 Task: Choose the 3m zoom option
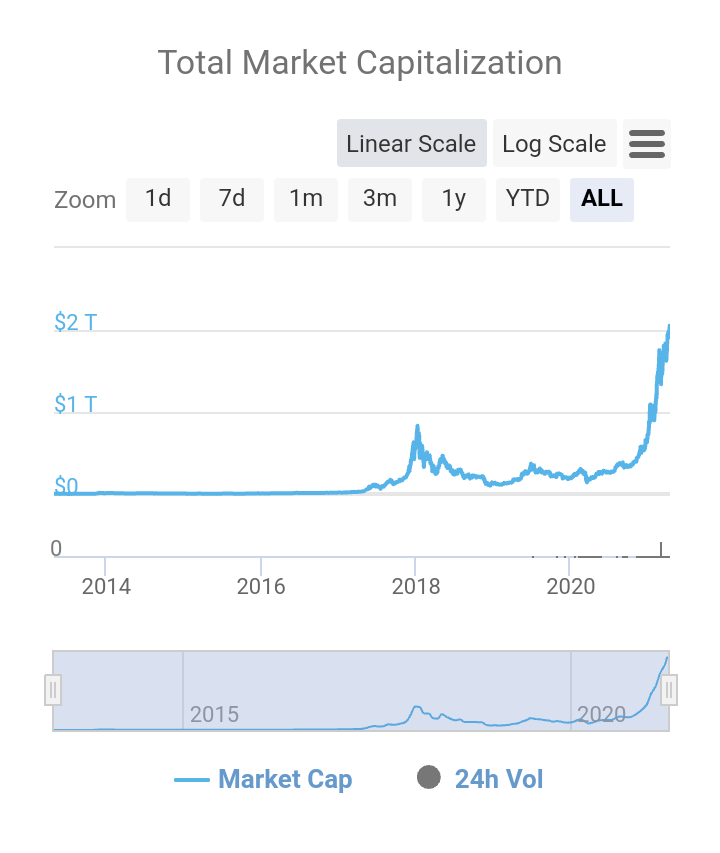coord(380,199)
